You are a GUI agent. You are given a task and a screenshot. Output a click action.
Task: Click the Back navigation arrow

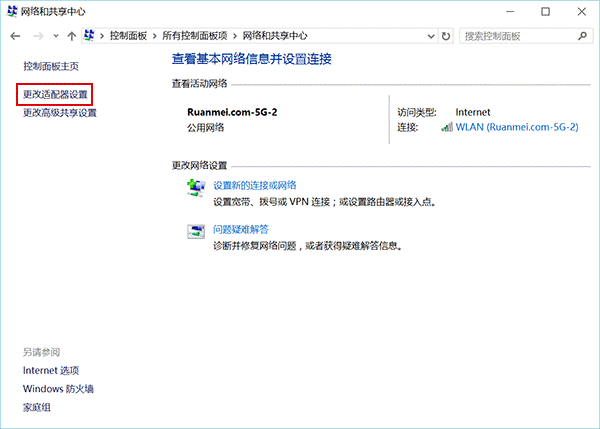coord(15,36)
